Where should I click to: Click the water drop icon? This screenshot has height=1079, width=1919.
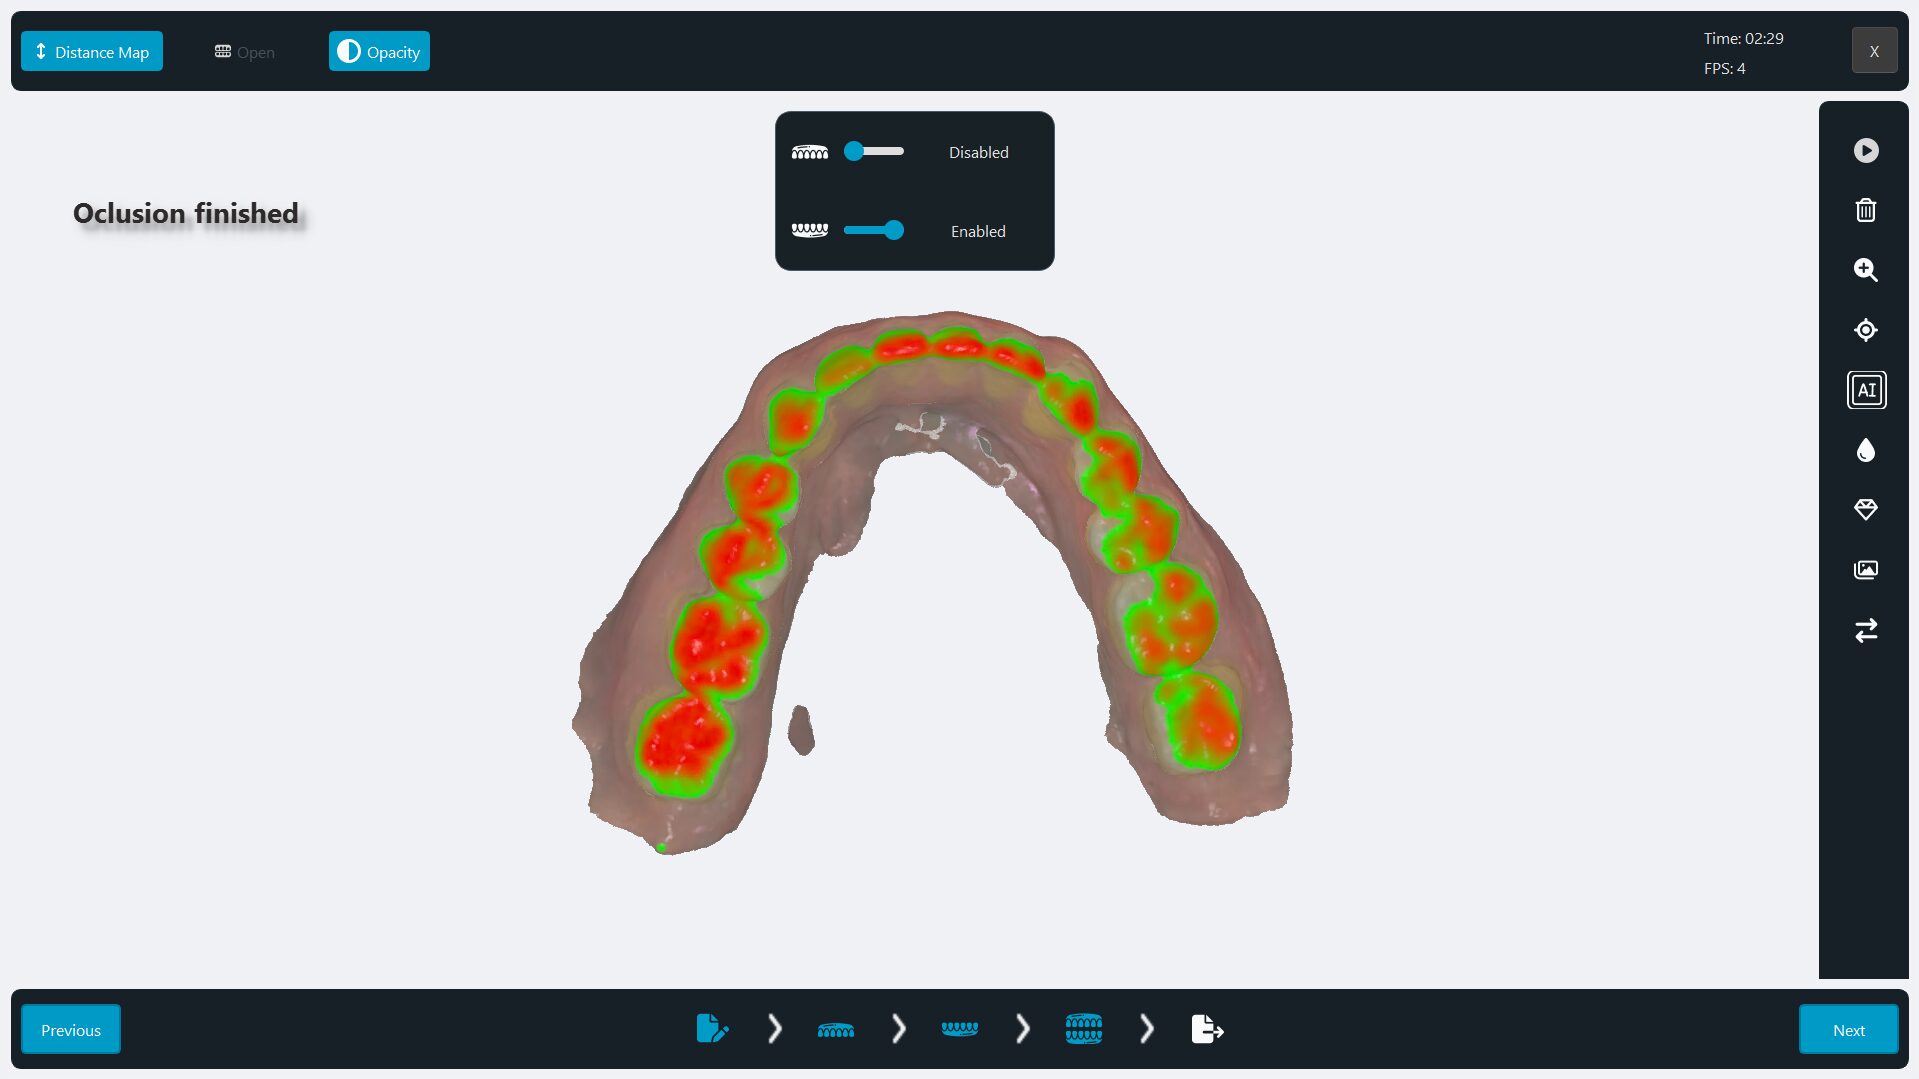(x=1865, y=450)
